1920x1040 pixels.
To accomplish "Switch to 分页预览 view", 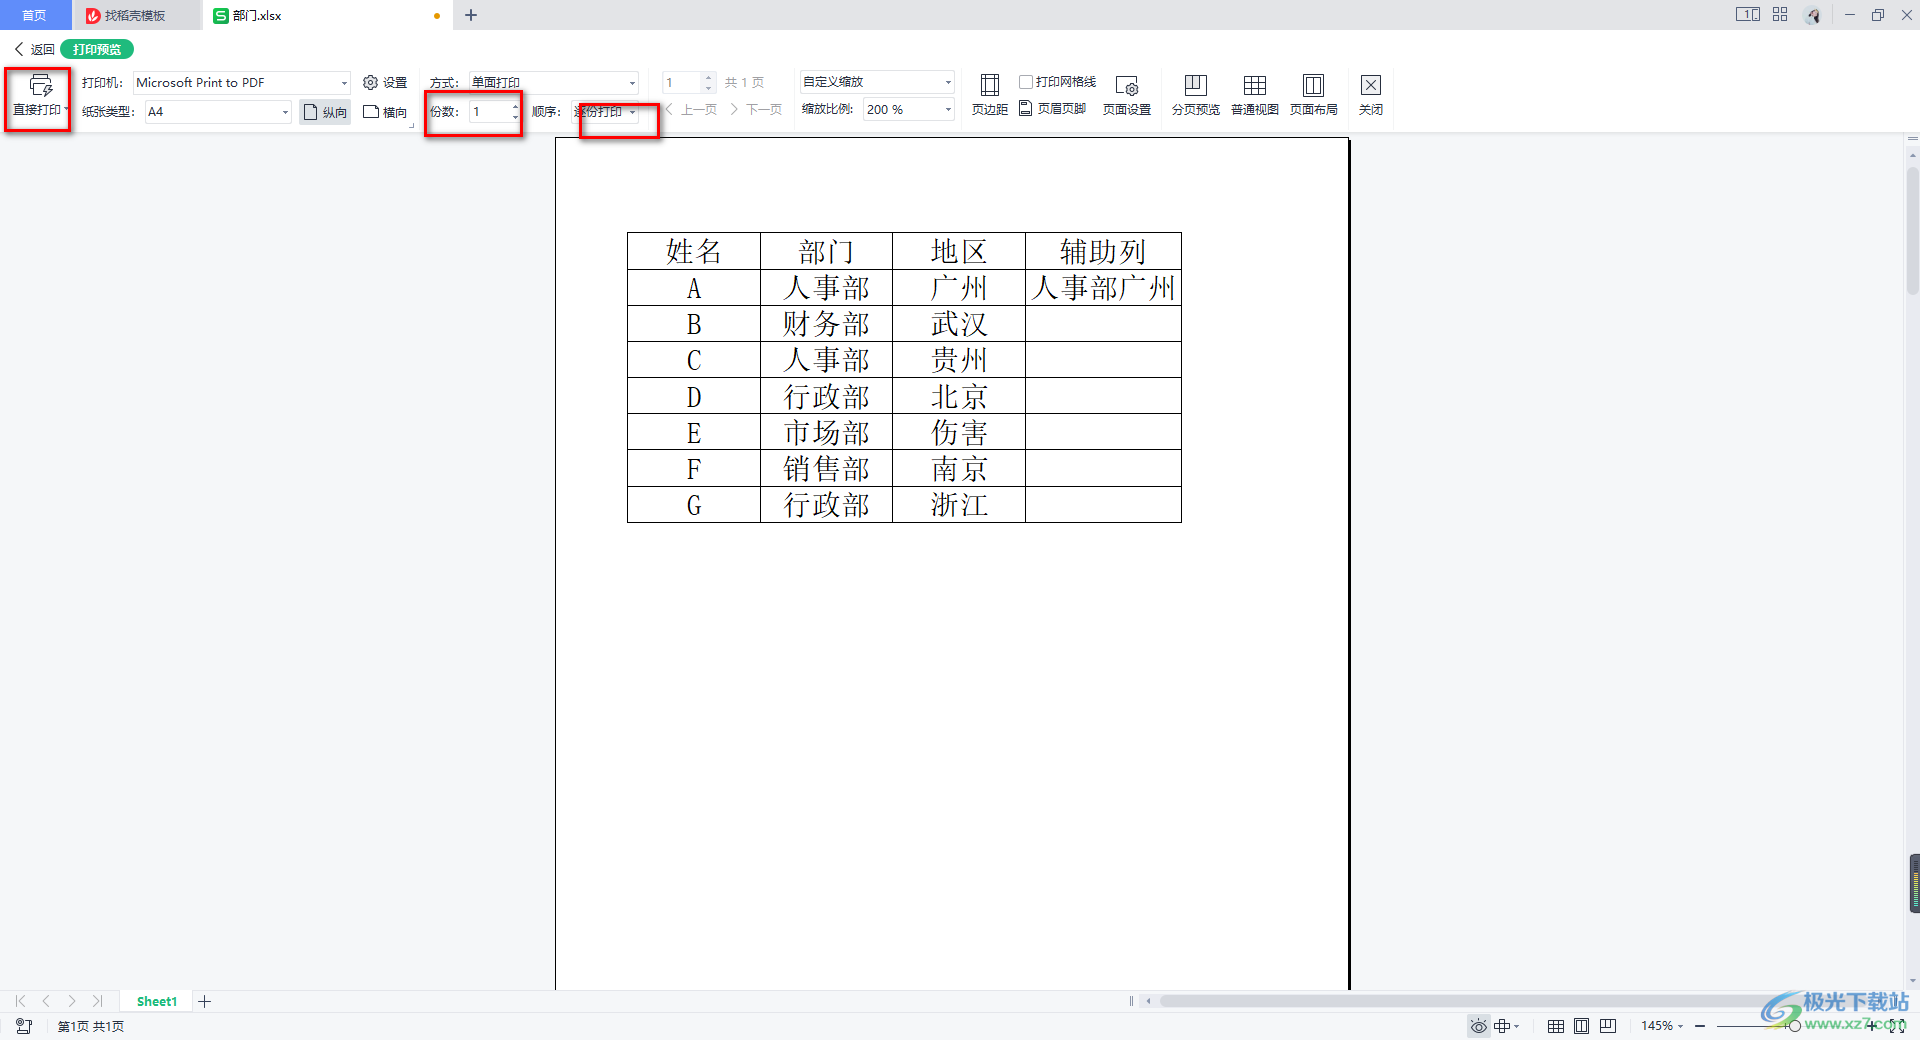I will point(1195,96).
